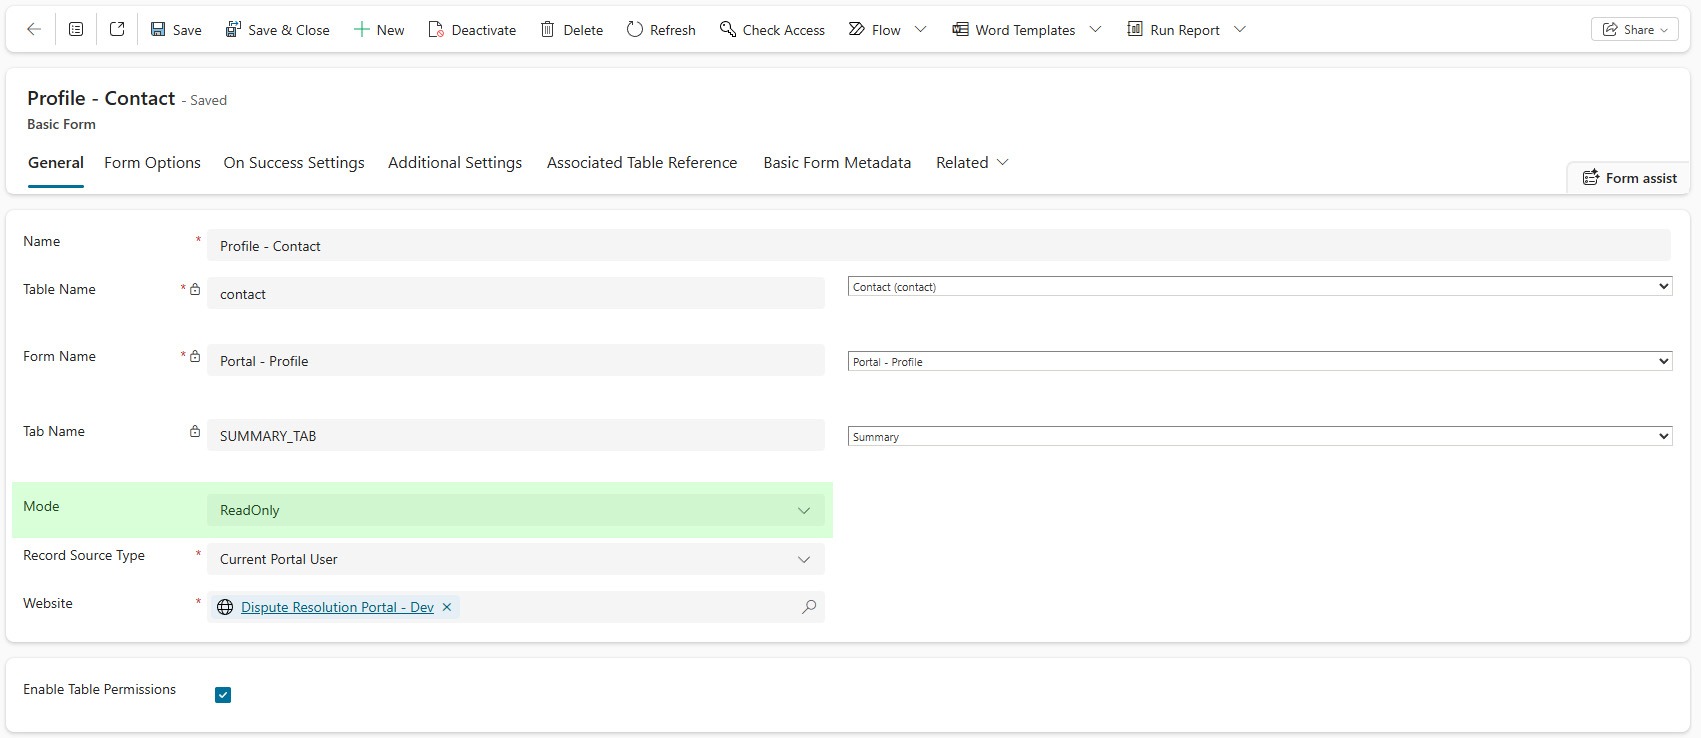Screen dimensions: 1701x738
Task: Open the record set view icon
Action: [x=76, y=30]
